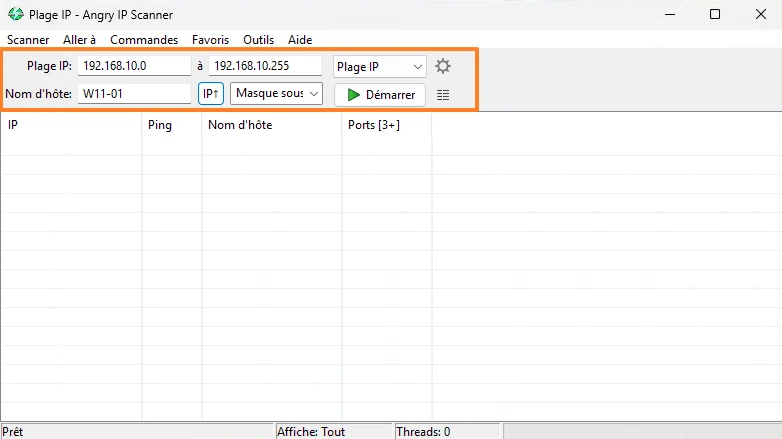
Task: Click the start IP field 192.168.10.0
Action: 134,66
